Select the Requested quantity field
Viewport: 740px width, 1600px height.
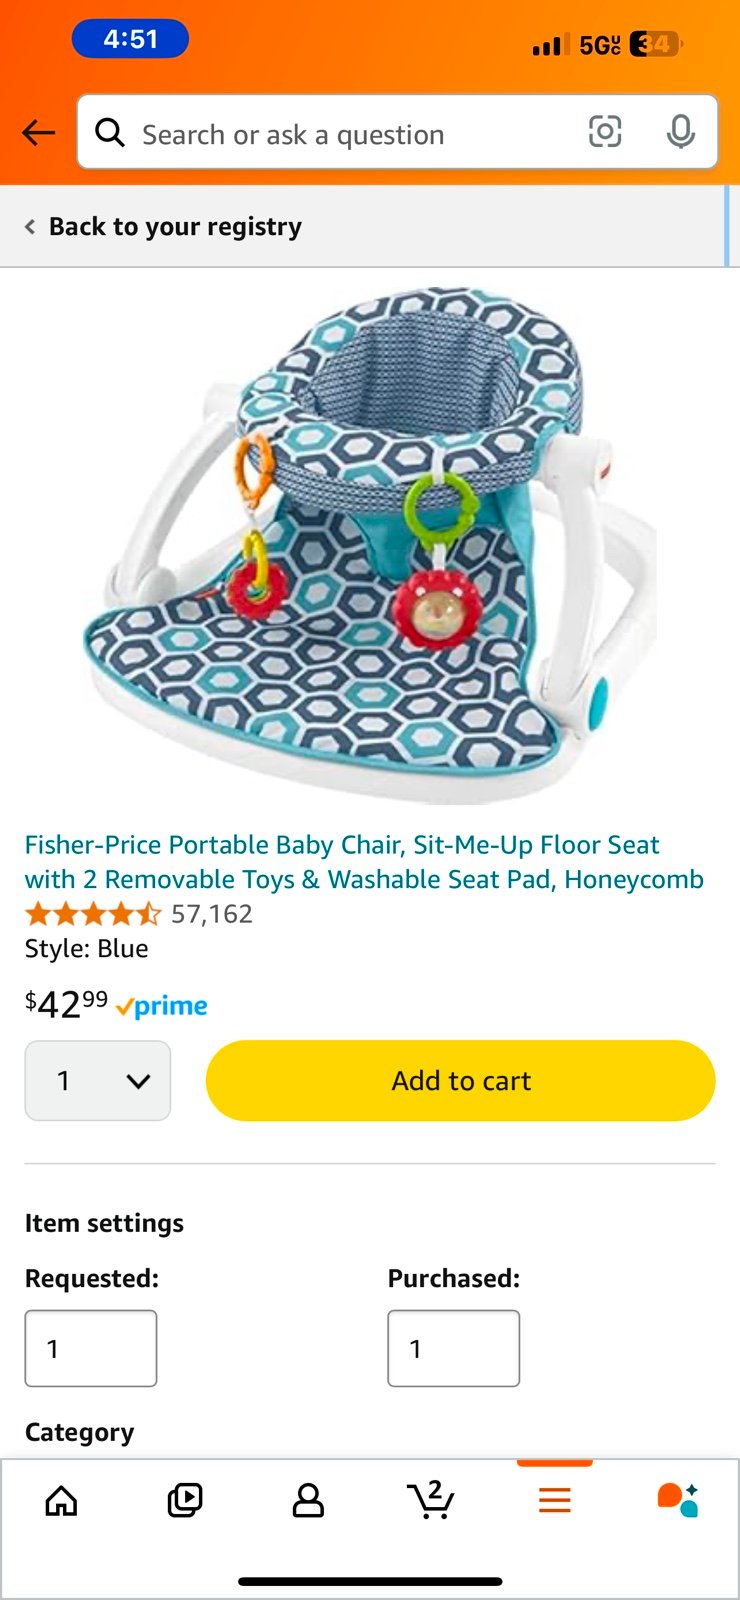91,1348
